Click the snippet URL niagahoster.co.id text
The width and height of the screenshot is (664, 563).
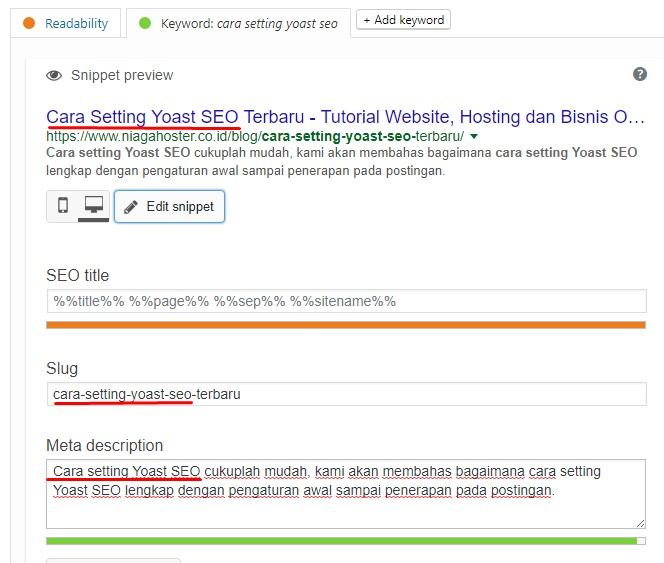pyautogui.click(x=255, y=136)
